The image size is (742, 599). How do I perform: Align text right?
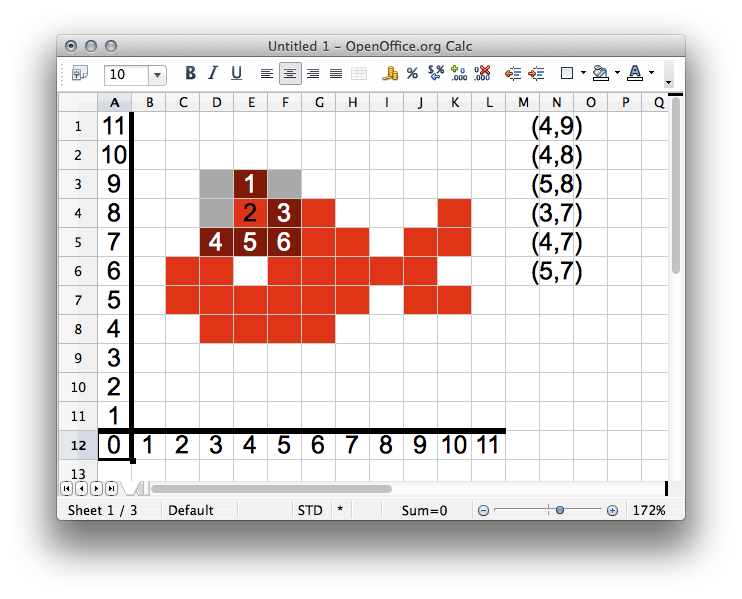pos(313,74)
